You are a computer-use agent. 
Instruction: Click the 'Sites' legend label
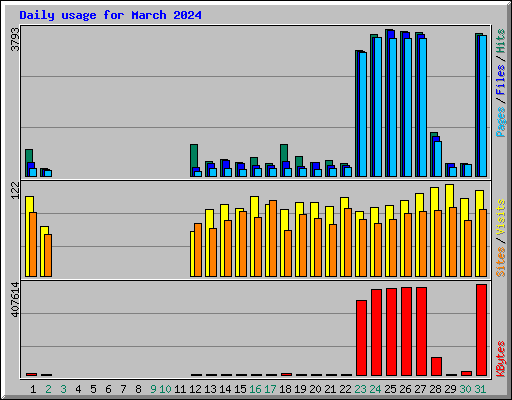[501, 262]
